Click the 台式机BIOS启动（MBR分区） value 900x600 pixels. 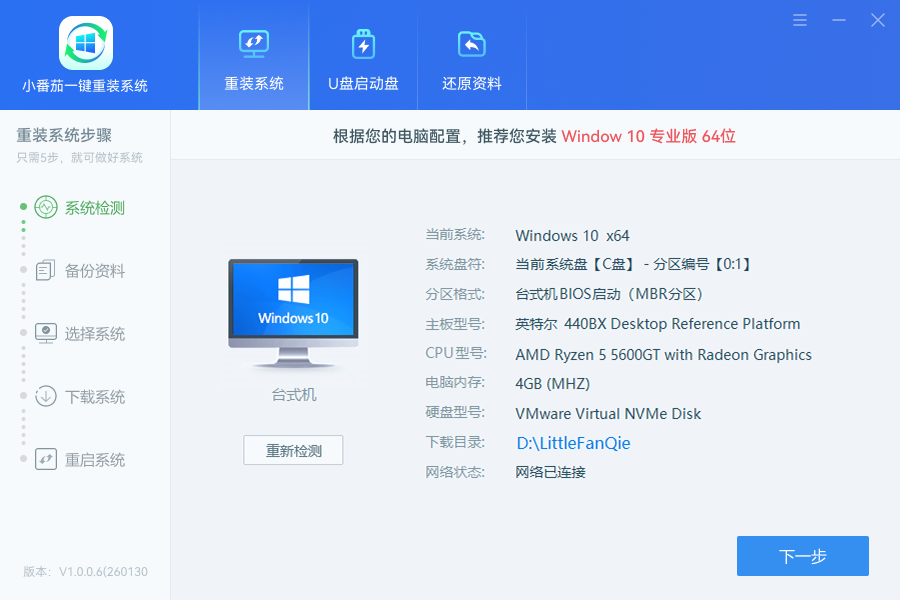coord(609,295)
